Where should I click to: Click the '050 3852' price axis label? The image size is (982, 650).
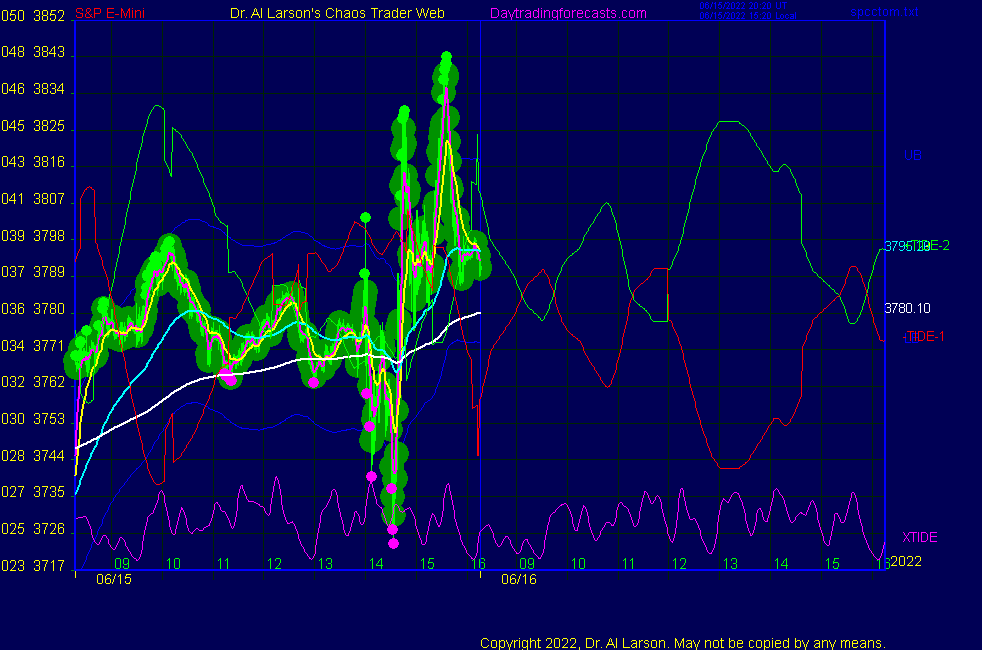(33, 16)
